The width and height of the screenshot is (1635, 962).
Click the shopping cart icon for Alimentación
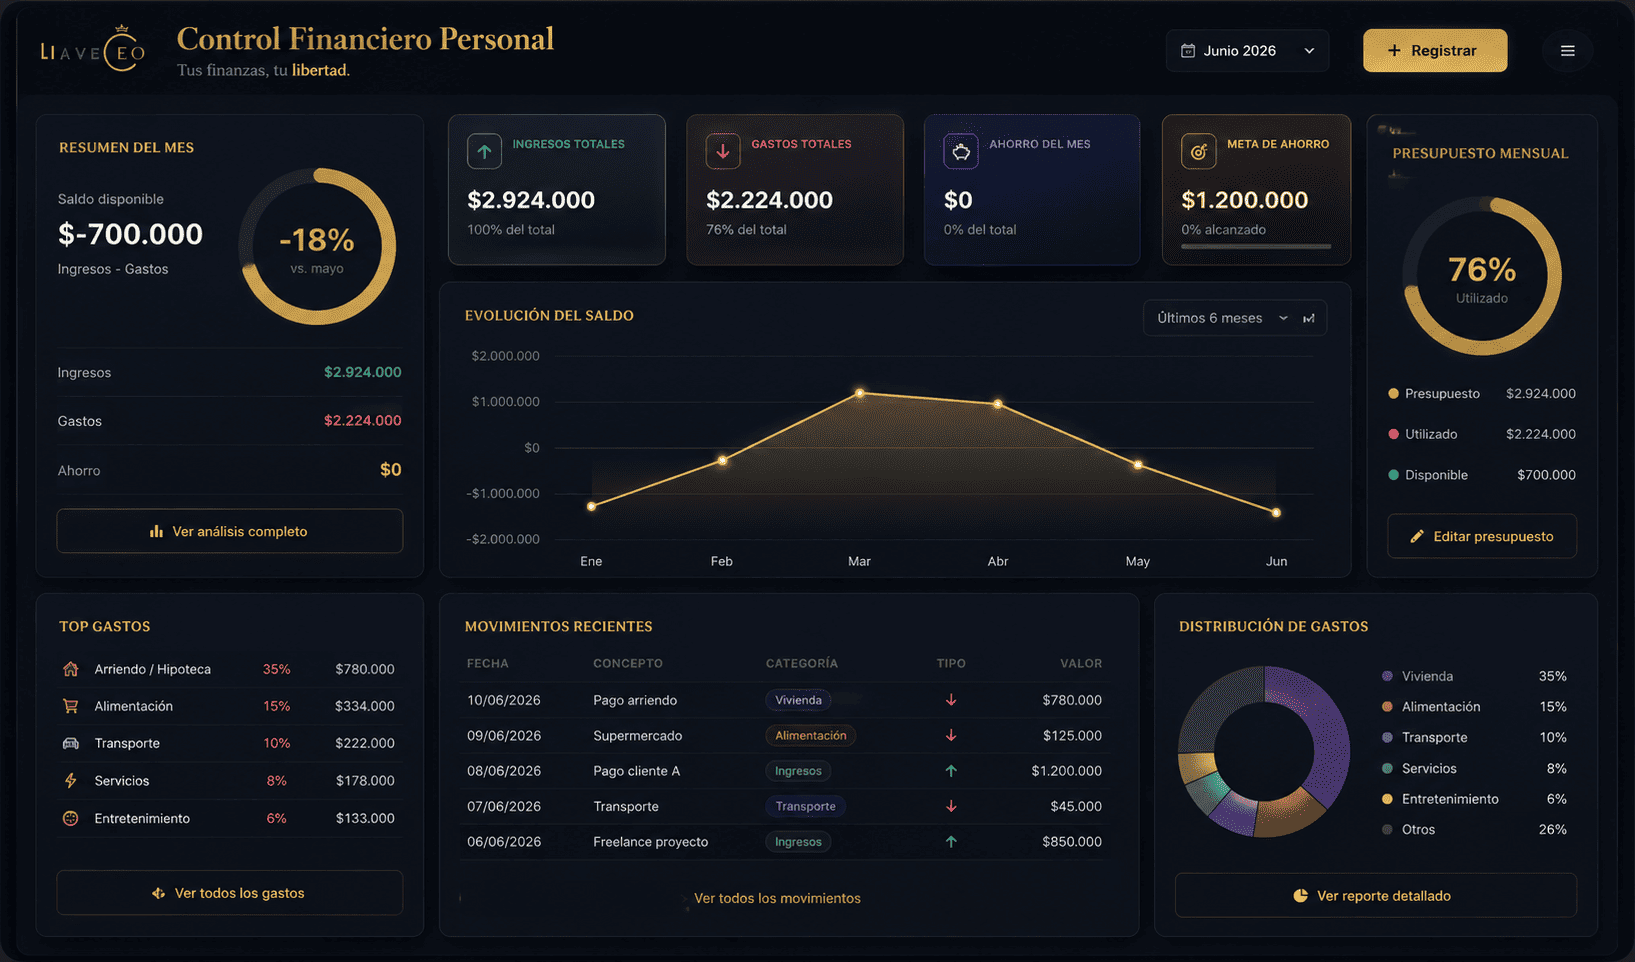(70, 706)
